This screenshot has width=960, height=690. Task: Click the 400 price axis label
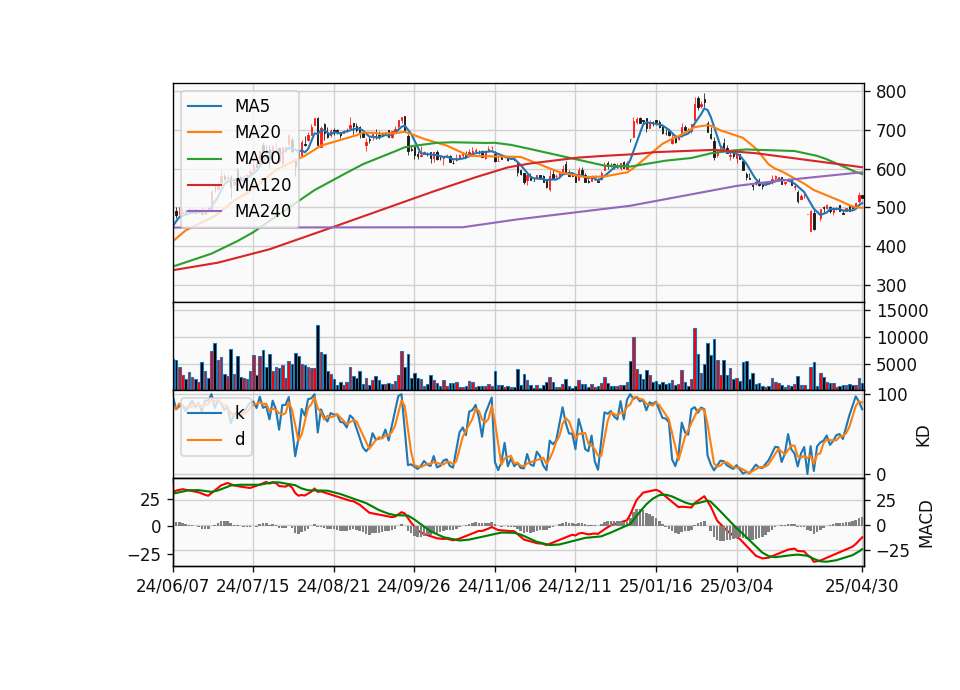pyautogui.click(x=891, y=247)
